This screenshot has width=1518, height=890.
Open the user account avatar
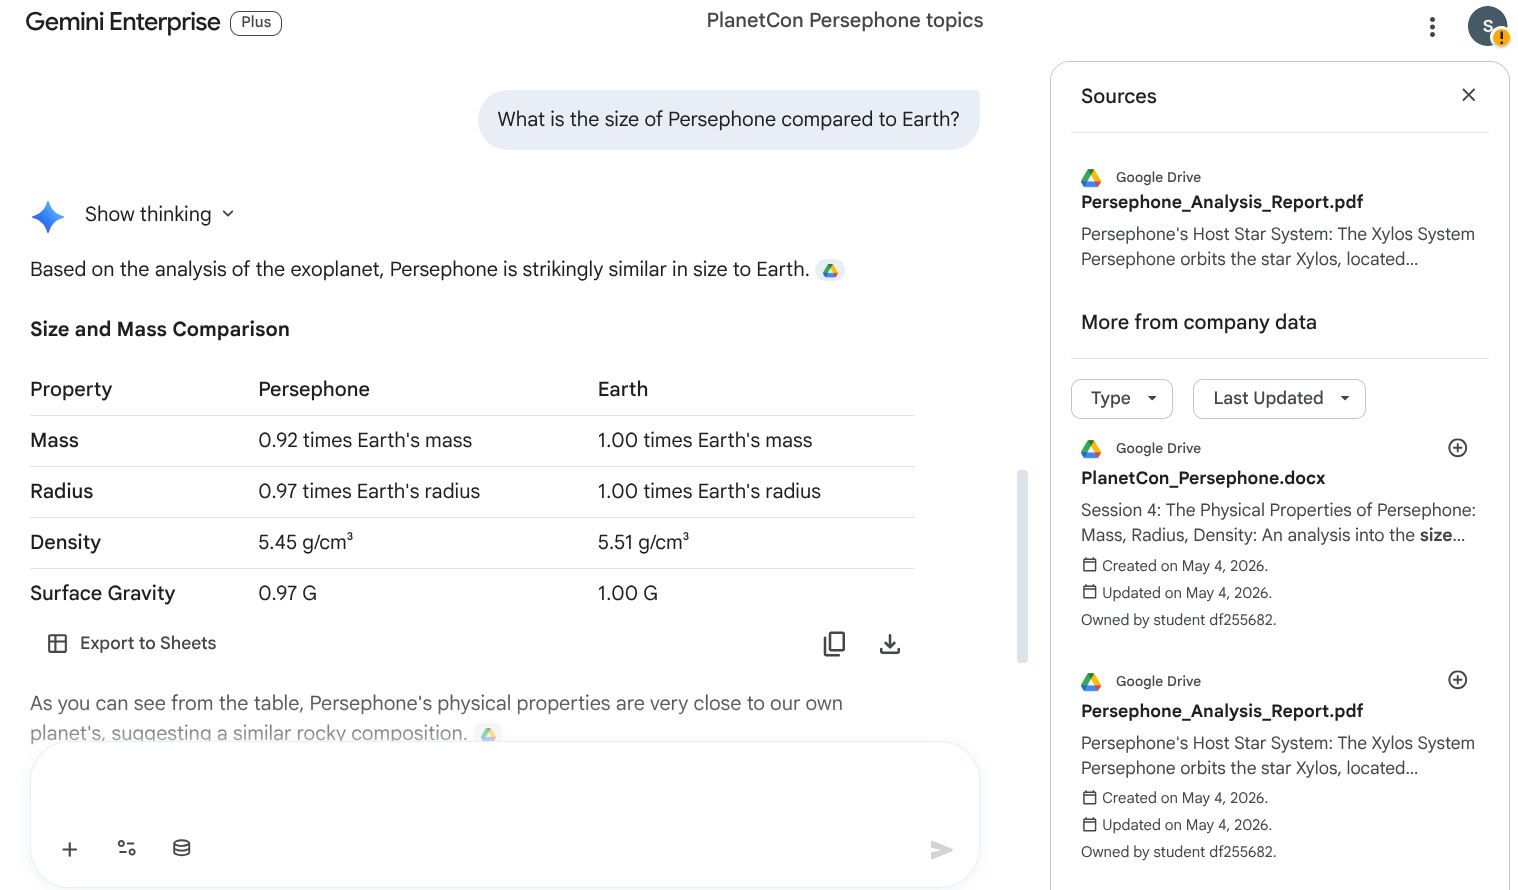(x=1487, y=26)
